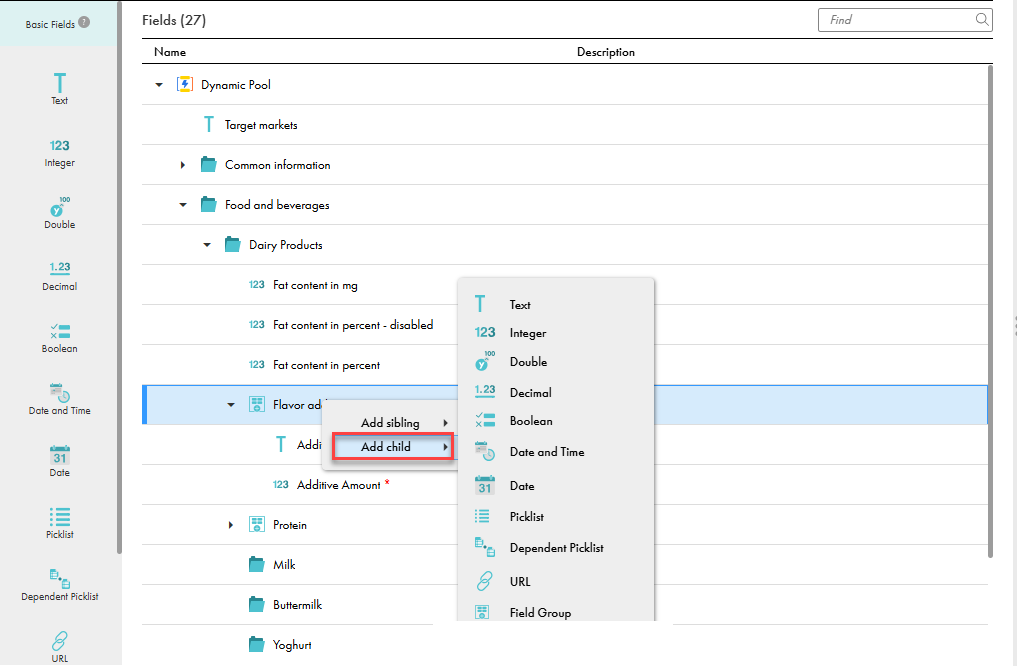Click the Name column header
The height and width of the screenshot is (666, 1017).
[x=170, y=52]
